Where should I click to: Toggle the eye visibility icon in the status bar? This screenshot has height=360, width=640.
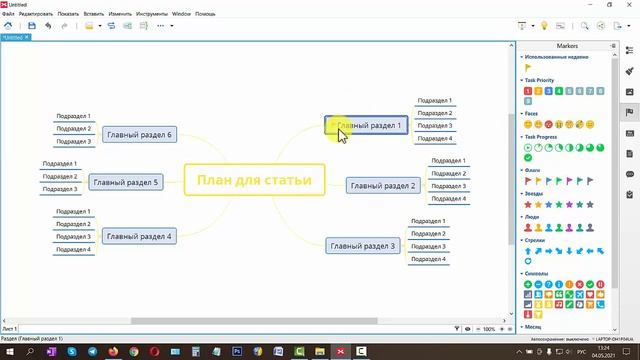click(x=467, y=329)
